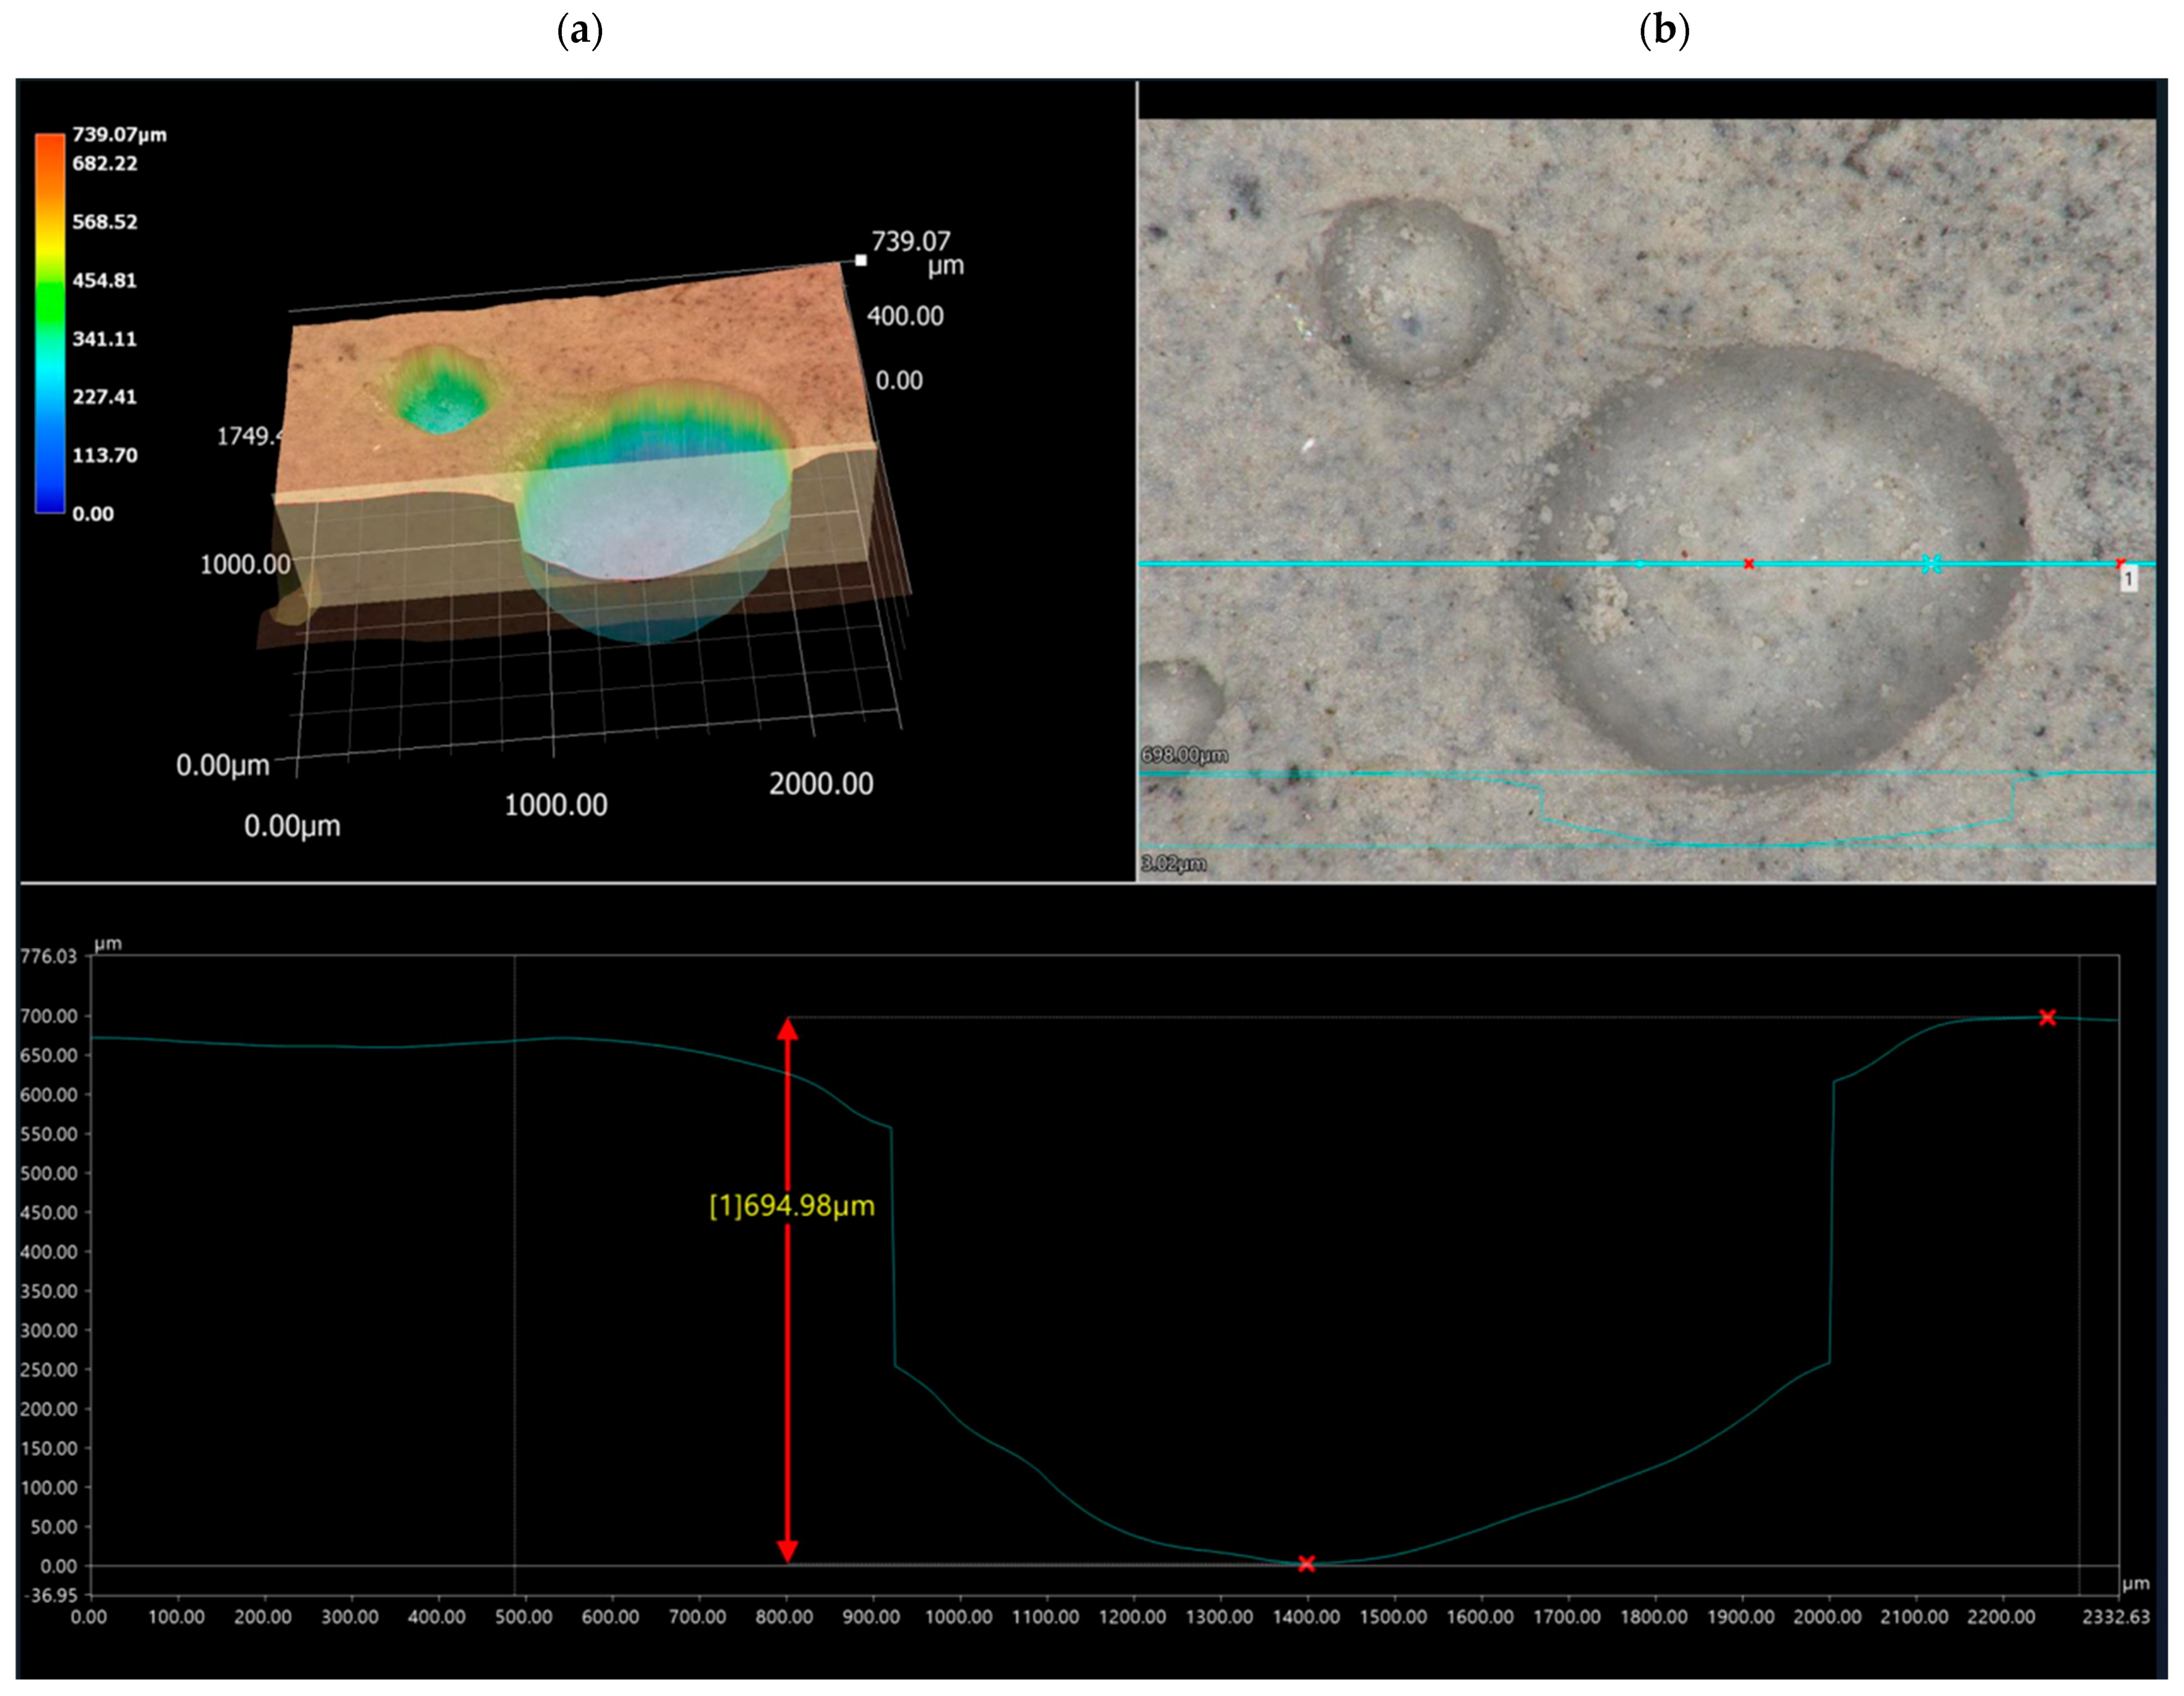Viewport: 2184px width, 1696px height.
Task: Click the 682.22 color legend value
Action: [x=104, y=163]
